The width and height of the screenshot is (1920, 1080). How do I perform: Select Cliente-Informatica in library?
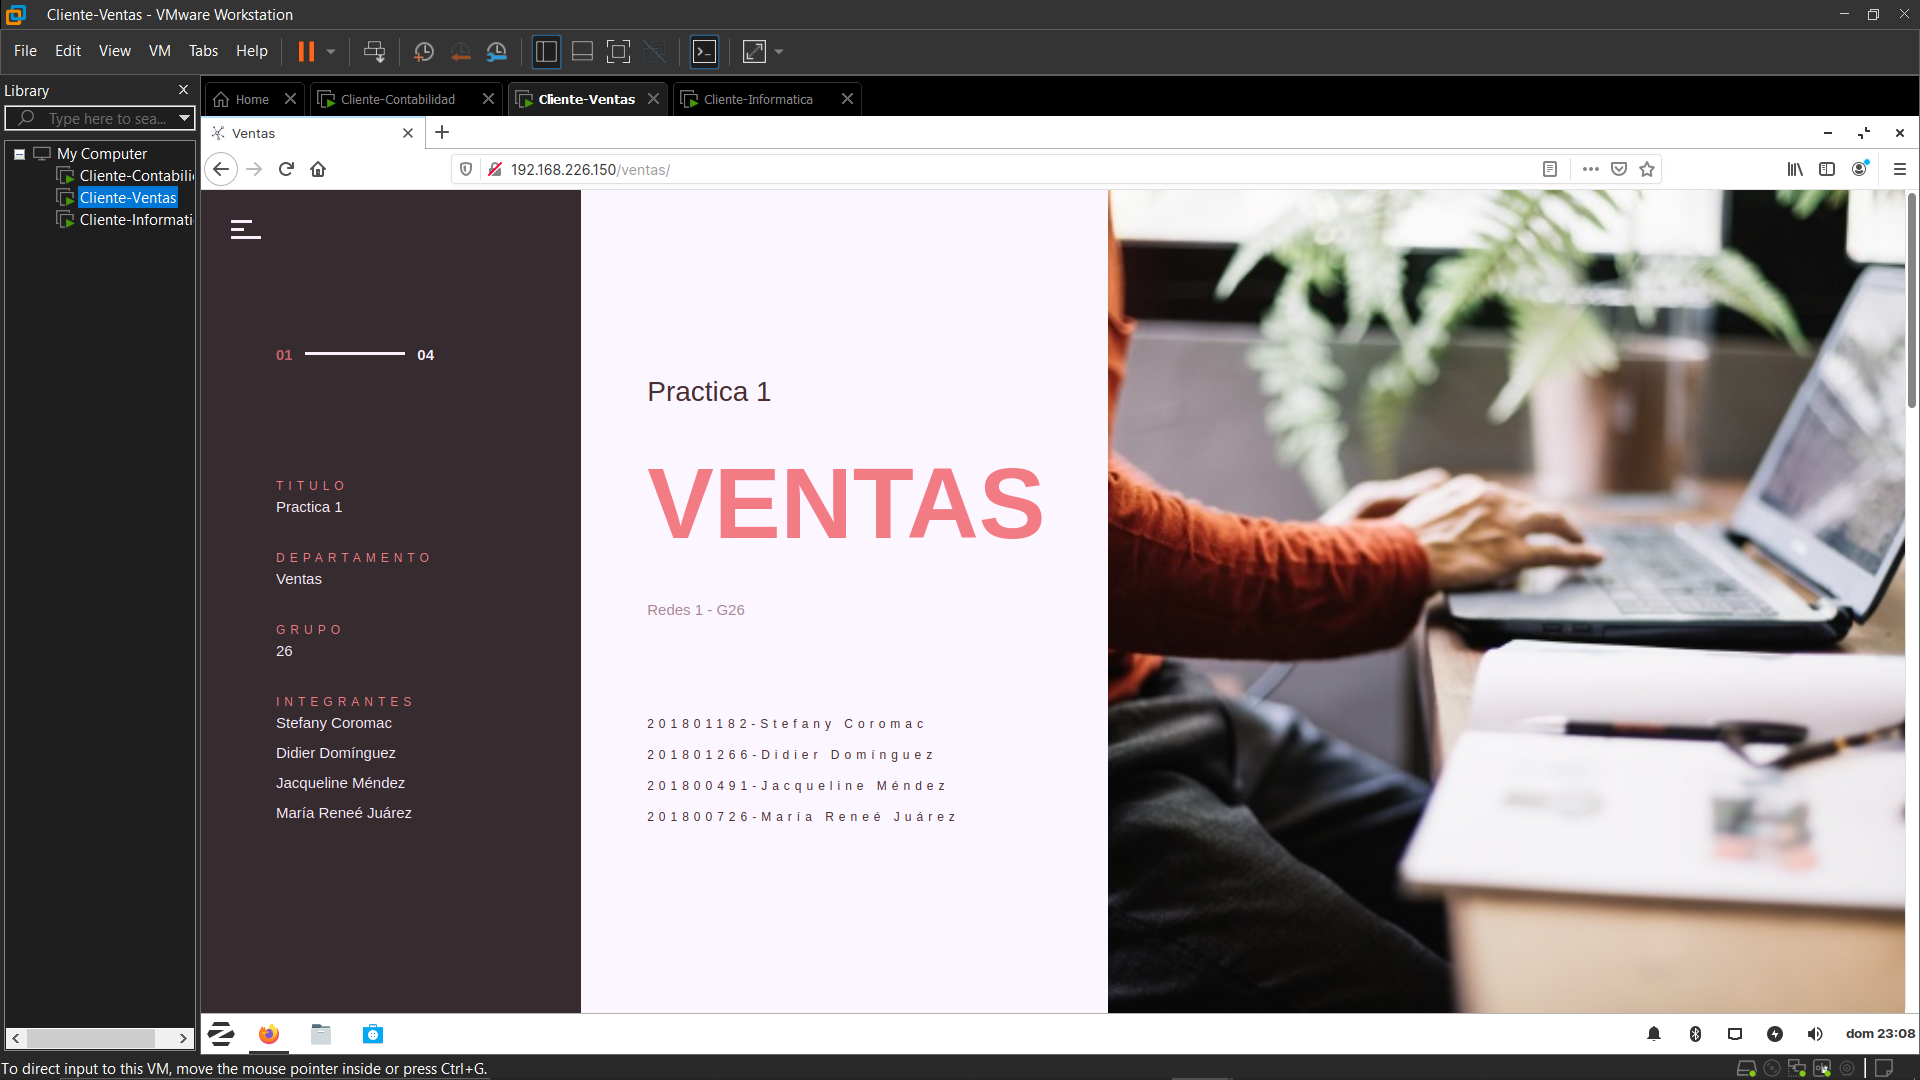click(135, 220)
